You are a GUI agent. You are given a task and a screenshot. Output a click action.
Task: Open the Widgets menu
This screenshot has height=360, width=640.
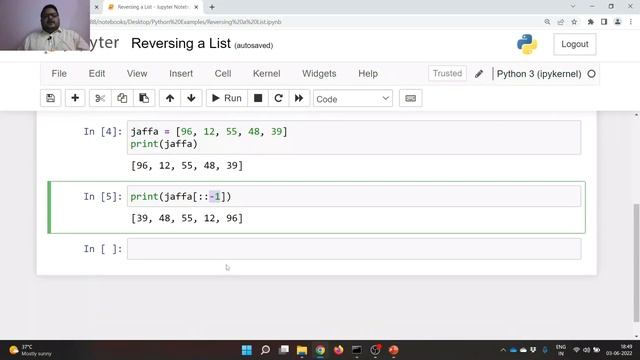click(319, 73)
